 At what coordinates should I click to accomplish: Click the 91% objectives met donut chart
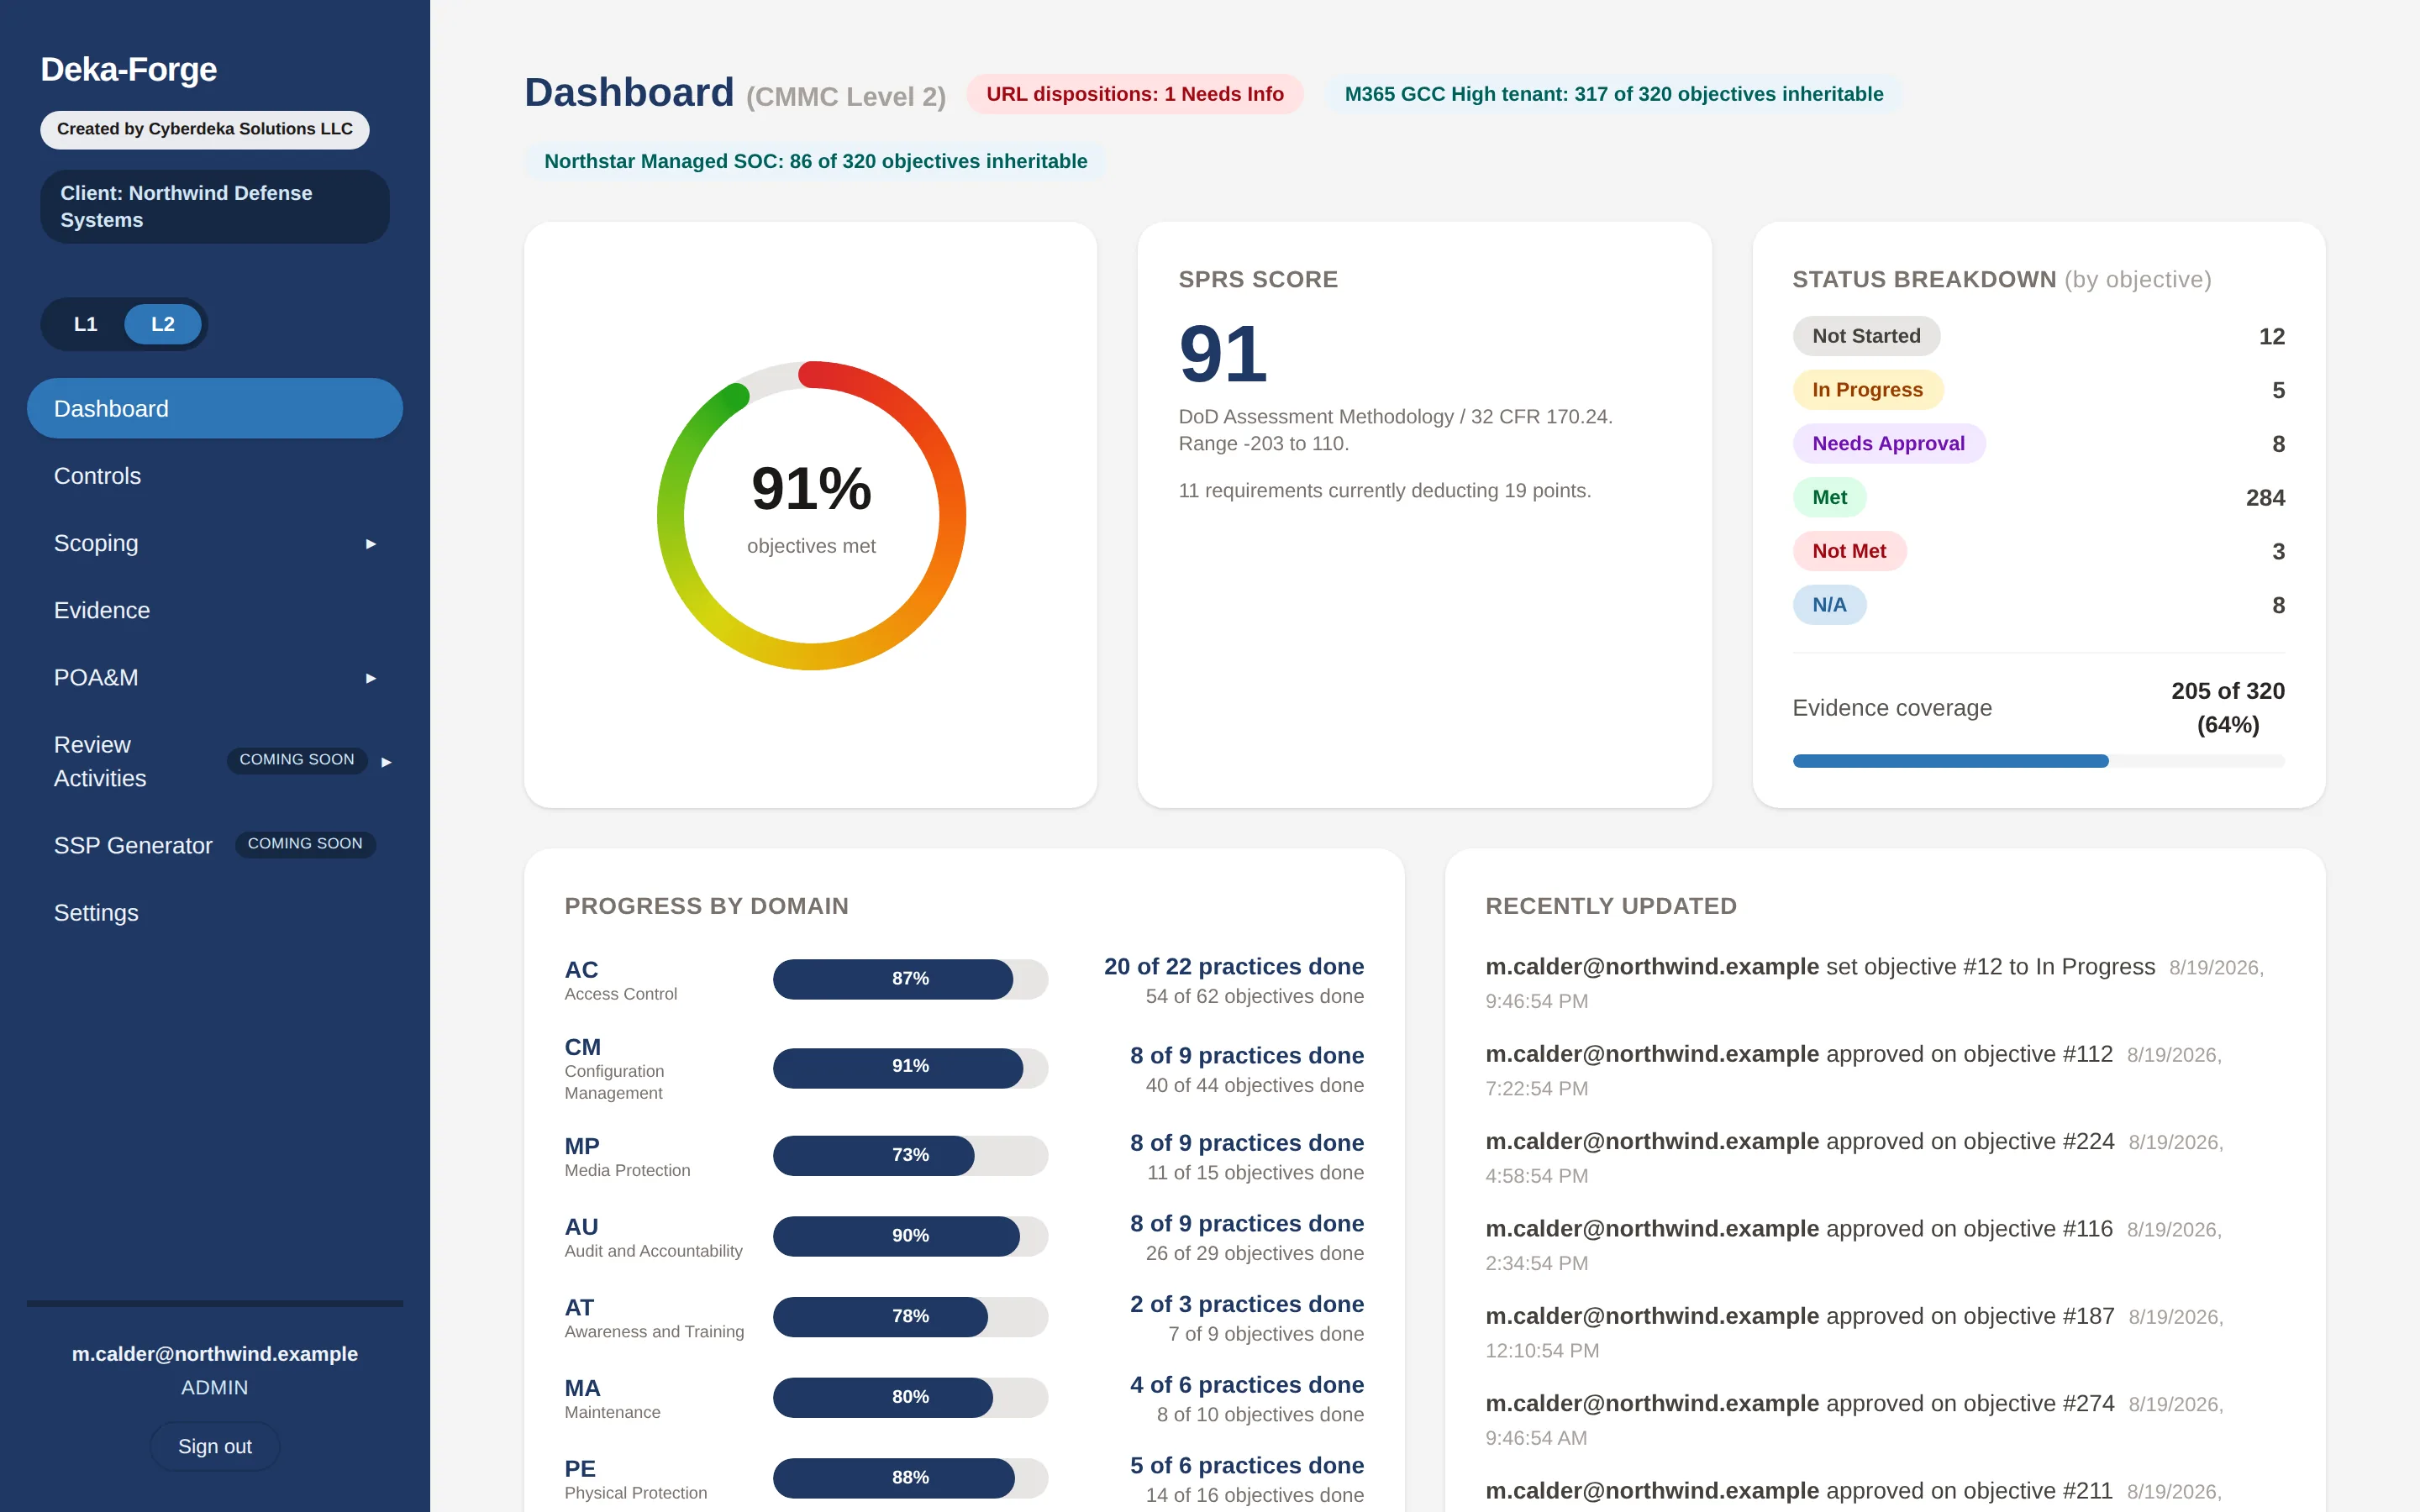pyautogui.click(x=811, y=515)
